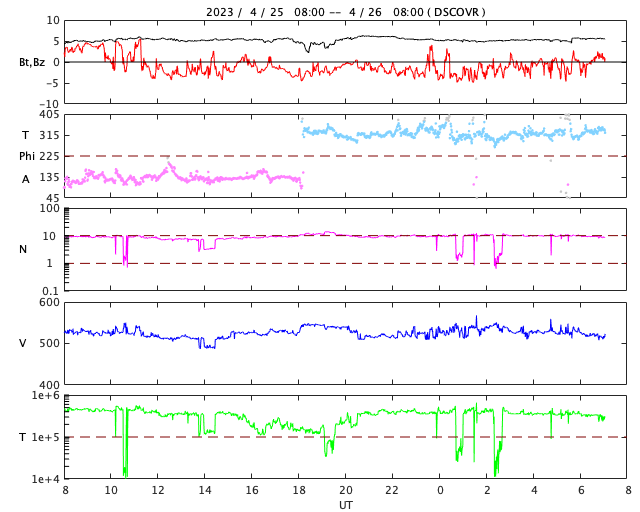Click the '22' hour tick on x-axis
Screen dimensions: 640x512
392,490
